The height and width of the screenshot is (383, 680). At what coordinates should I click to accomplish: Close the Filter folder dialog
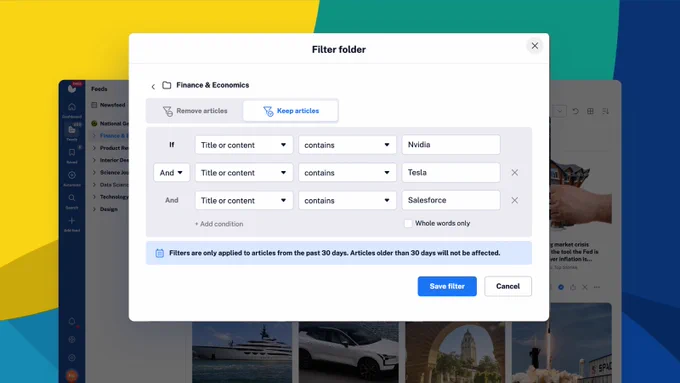tap(535, 46)
